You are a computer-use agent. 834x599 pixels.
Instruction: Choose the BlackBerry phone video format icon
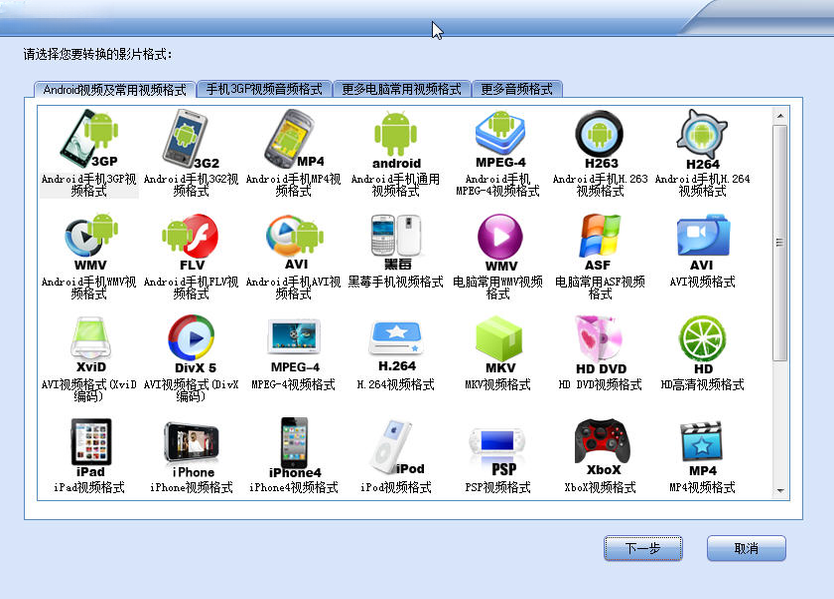[396, 242]
